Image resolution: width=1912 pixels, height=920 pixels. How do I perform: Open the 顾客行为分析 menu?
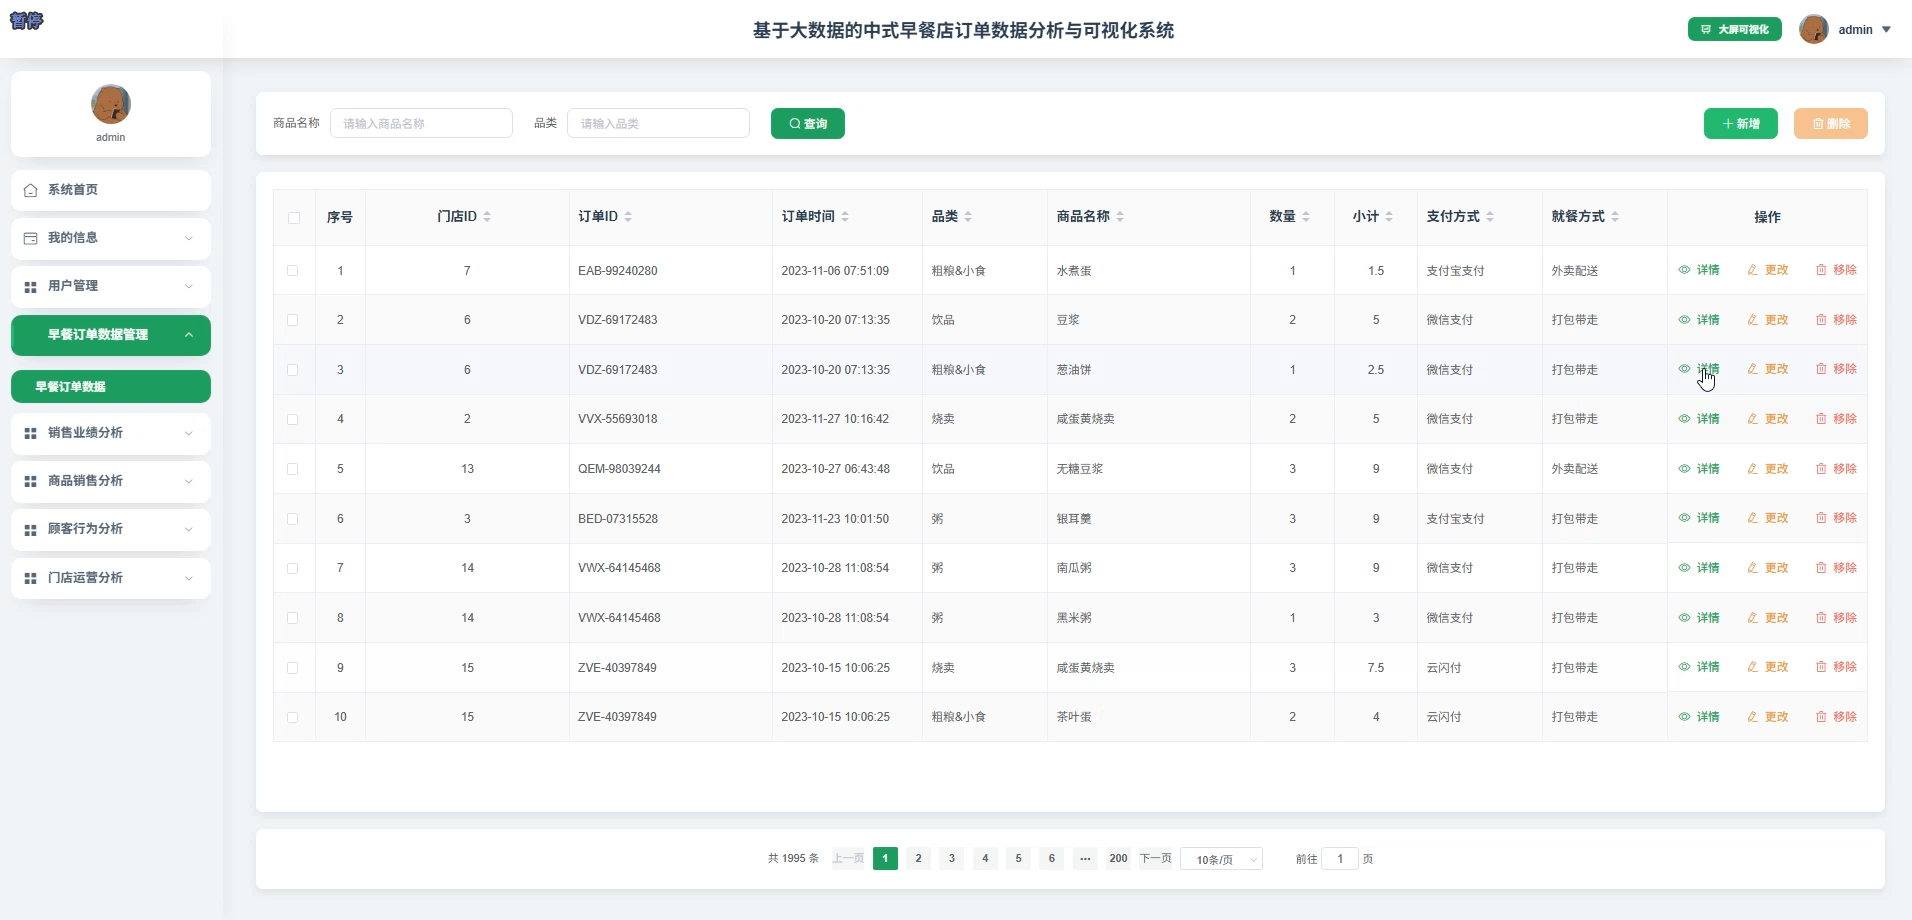(111, 530)
